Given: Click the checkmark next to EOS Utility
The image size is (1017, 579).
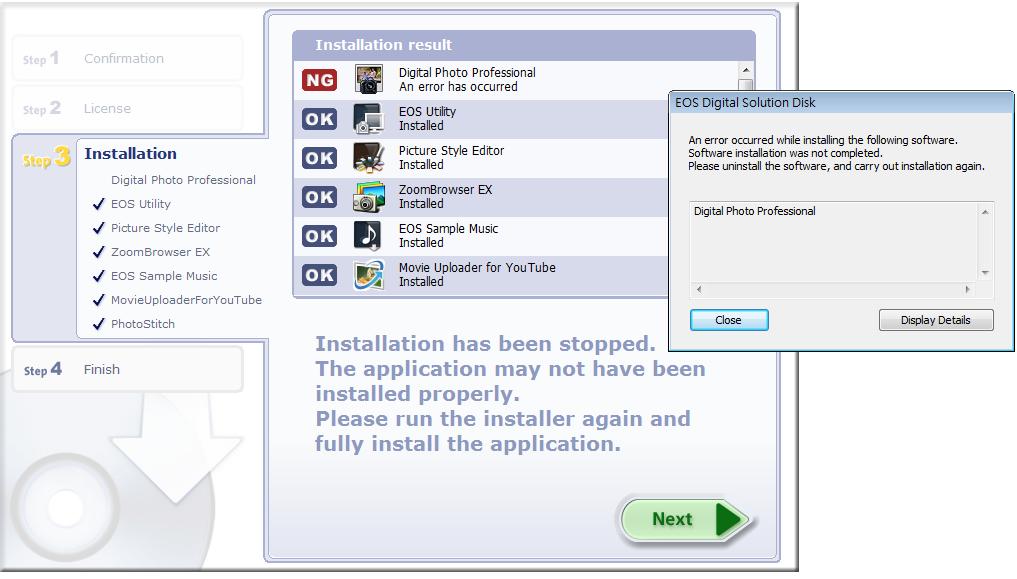Looking at the screenshot, I should click(x=99, y=204).
